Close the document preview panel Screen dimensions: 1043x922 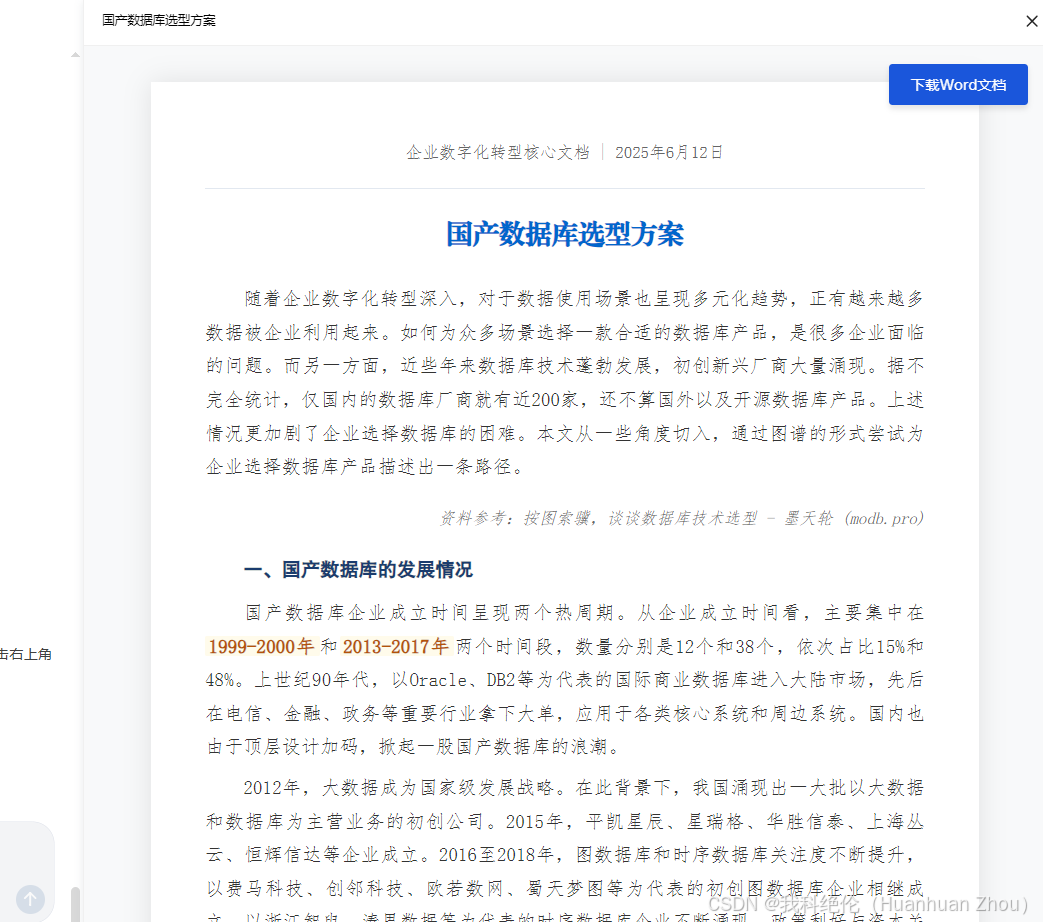tap(1032, 21)
